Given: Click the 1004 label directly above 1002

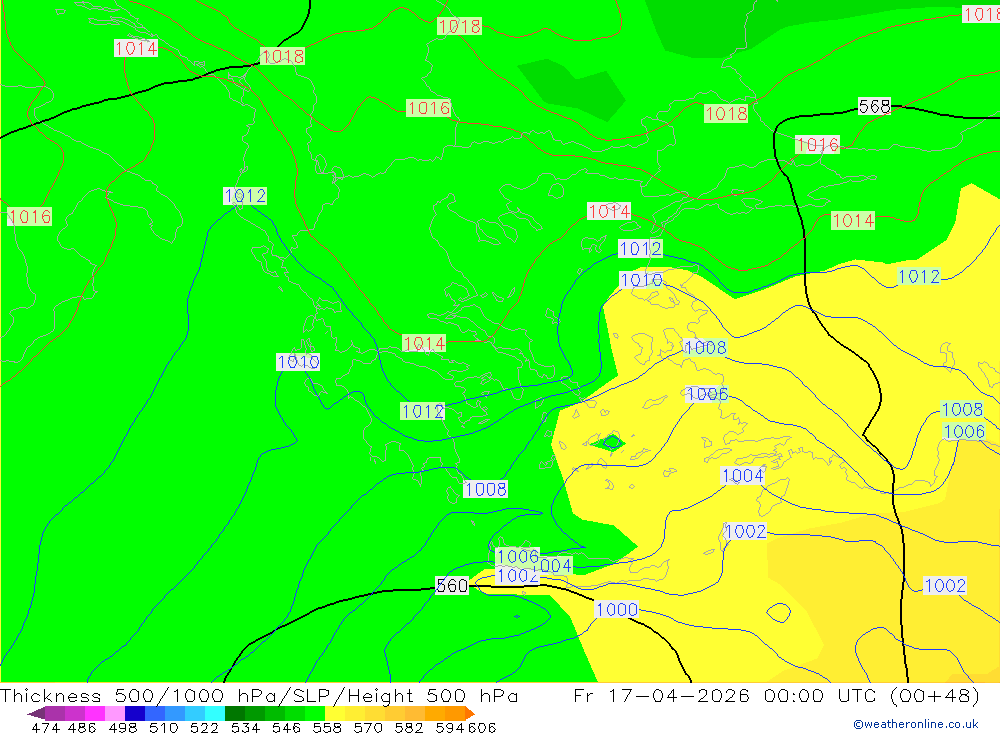Looking at the screenshot, I should pyautogui.click(x=742, y=475).
